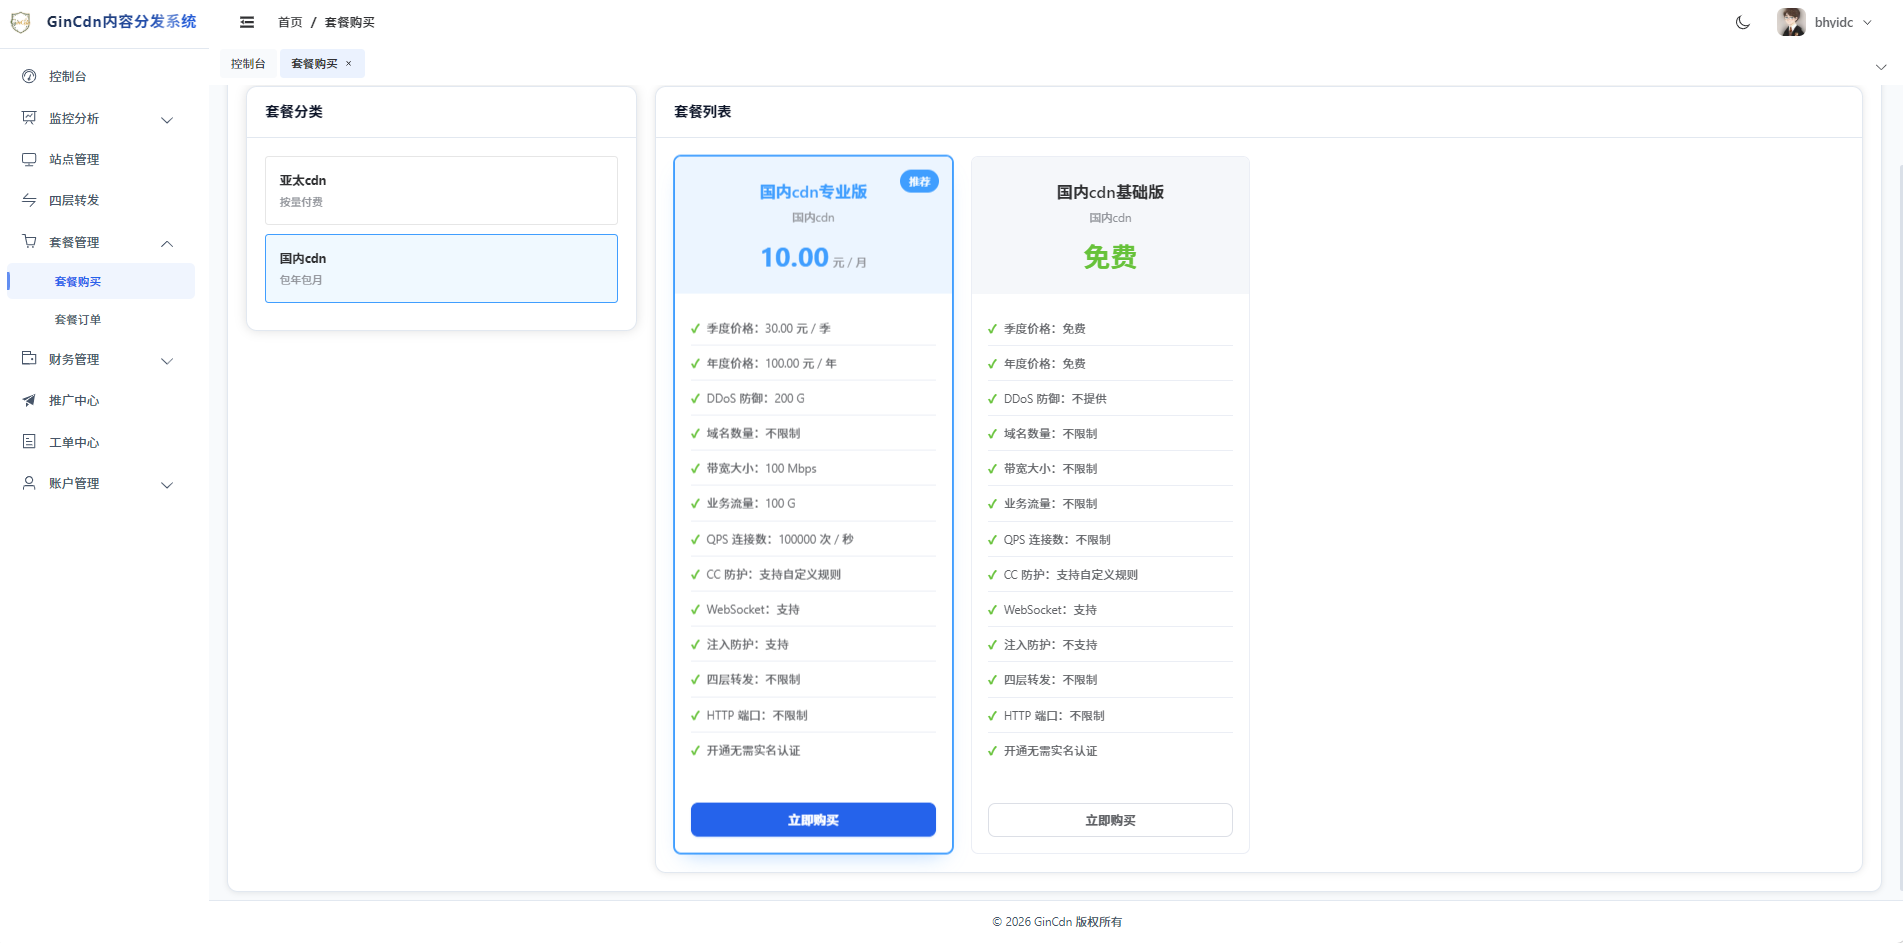Click the 套餐列表 panel heading

pyautogui.click(x=702, y=112)
